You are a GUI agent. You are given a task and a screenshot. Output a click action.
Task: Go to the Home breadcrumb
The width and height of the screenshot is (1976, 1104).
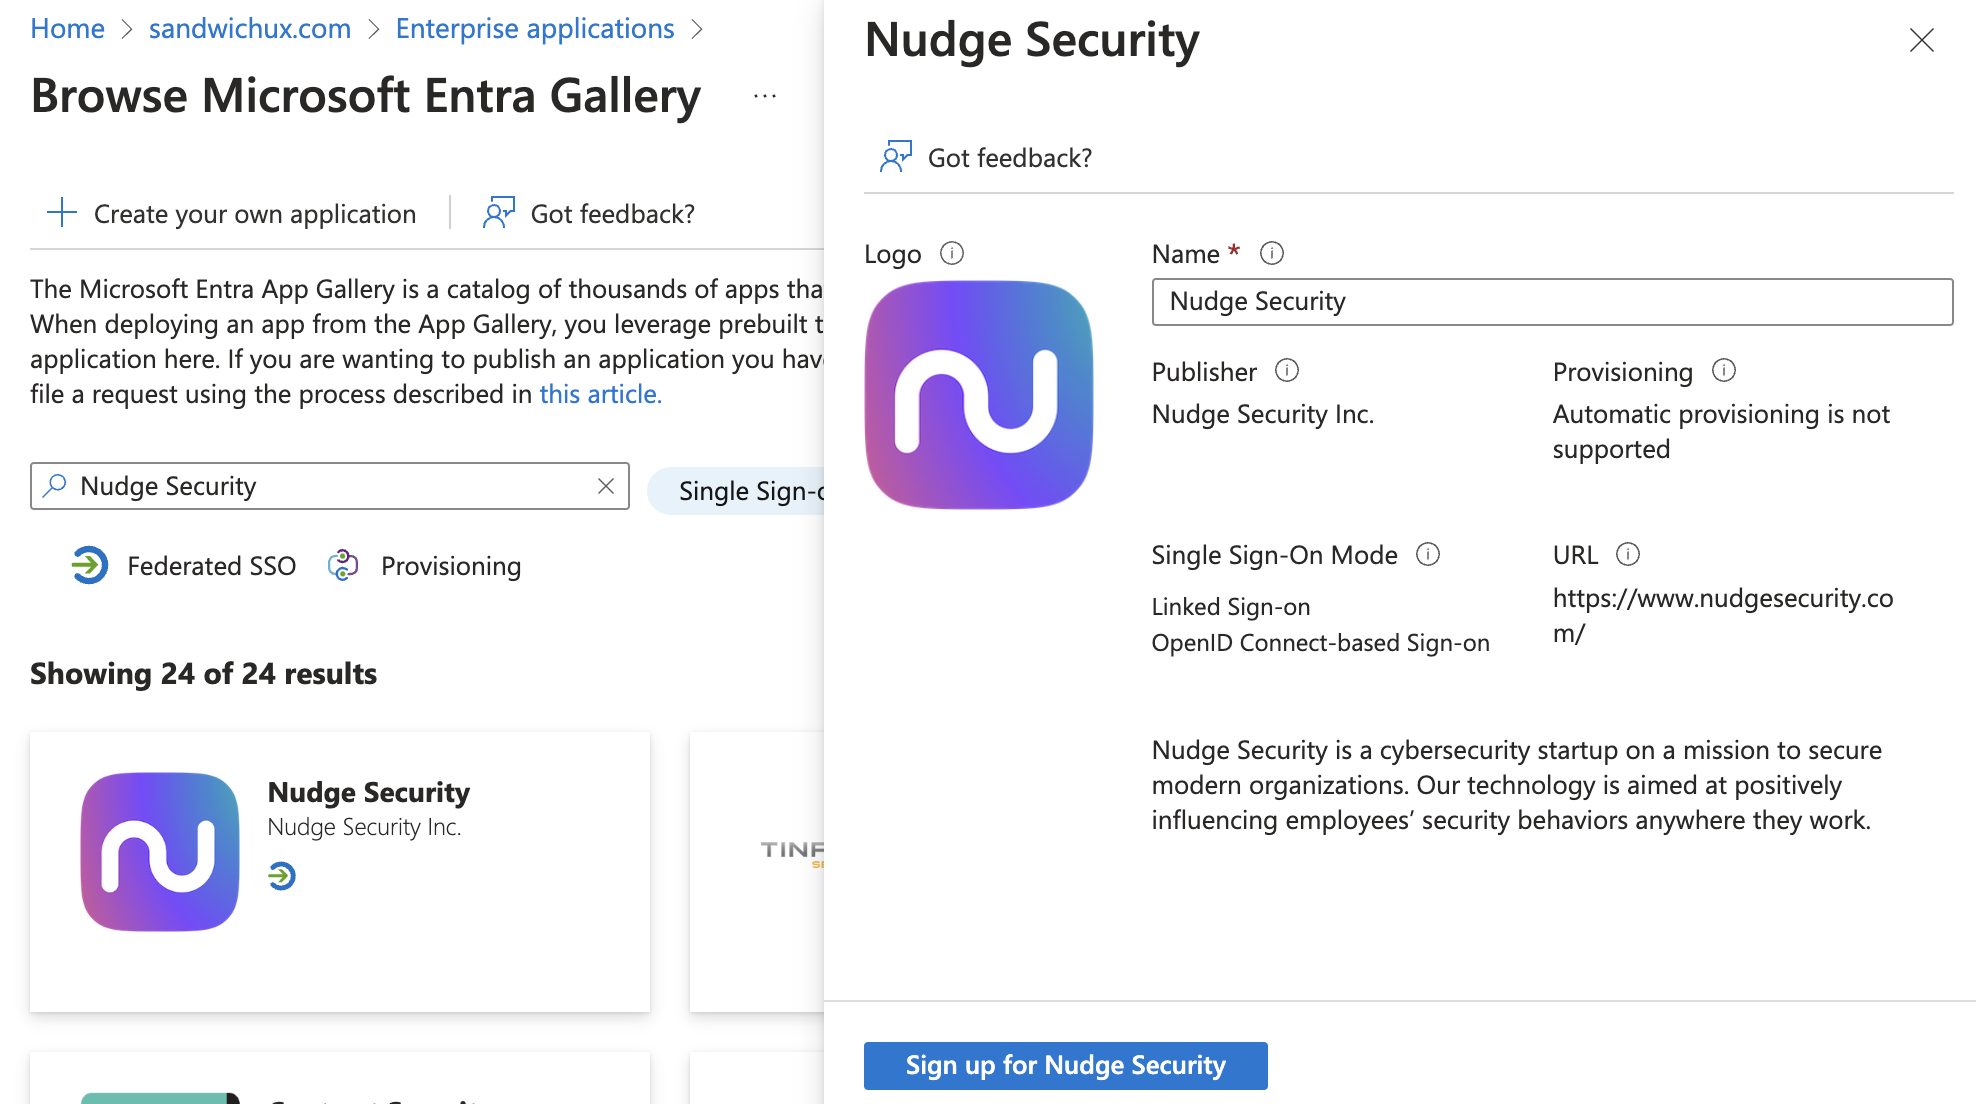(x=67, y=29)
